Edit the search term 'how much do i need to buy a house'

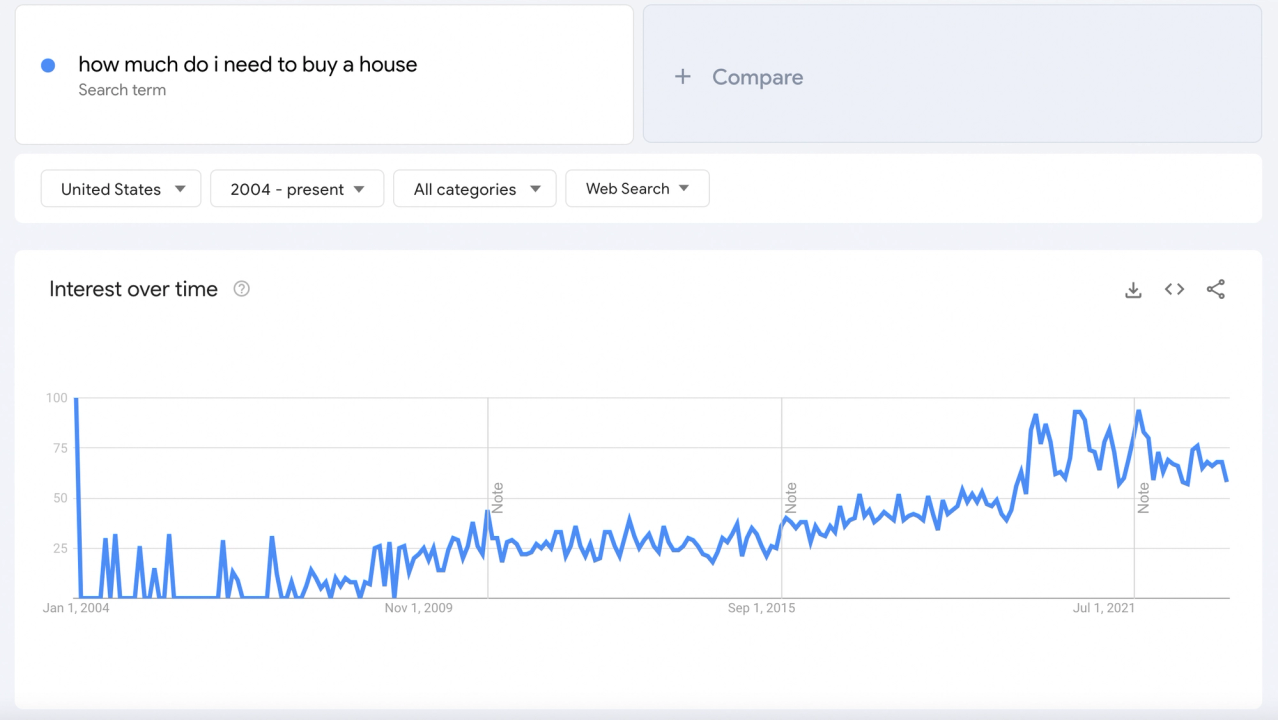(247, 65)
